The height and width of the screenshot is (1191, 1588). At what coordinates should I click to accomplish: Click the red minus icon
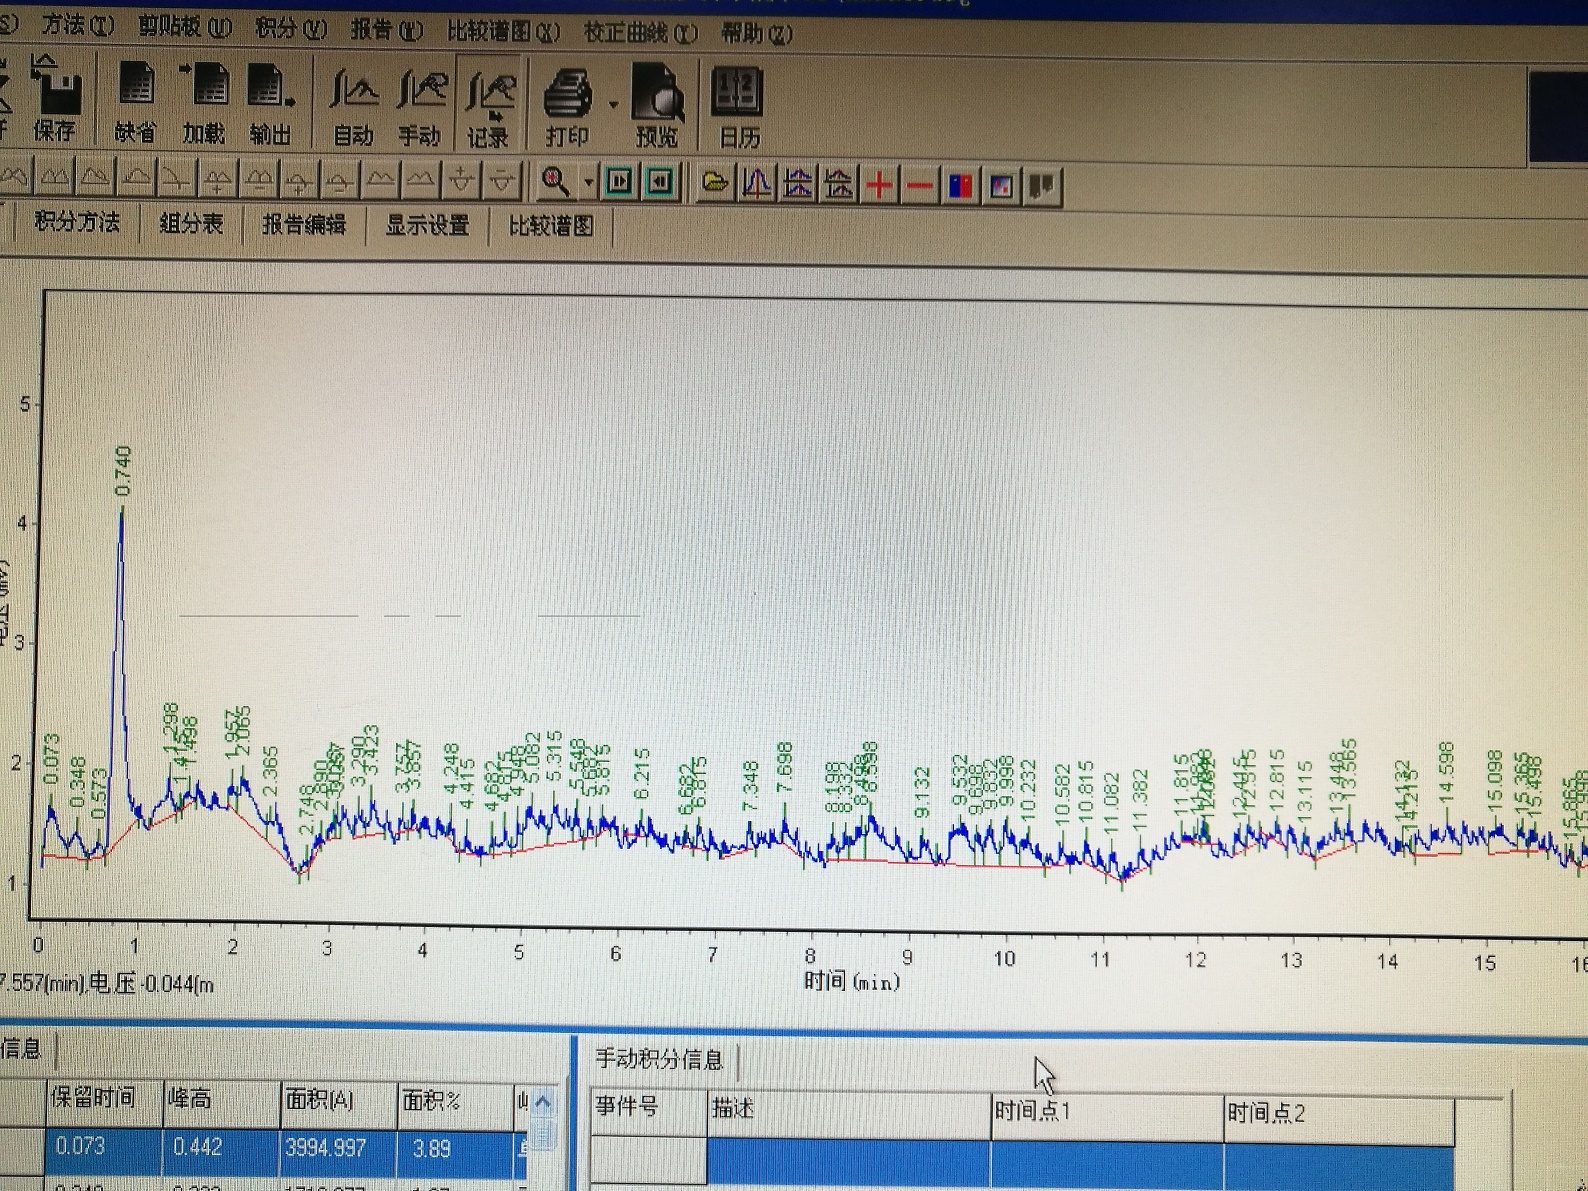[919, 186]
